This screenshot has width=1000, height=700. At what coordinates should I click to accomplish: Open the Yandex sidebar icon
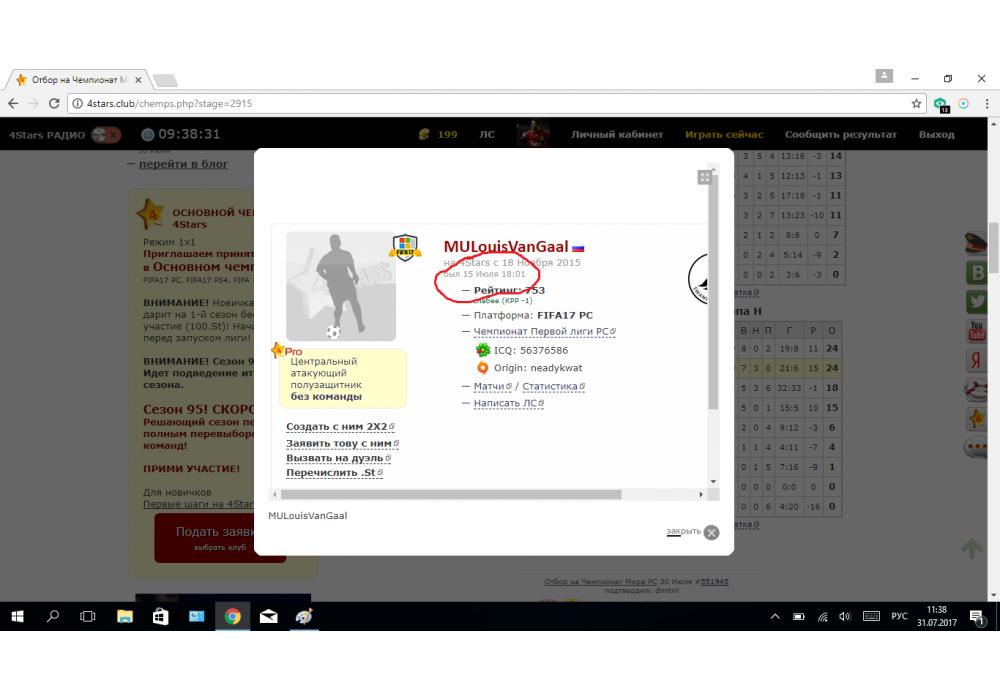976,360
